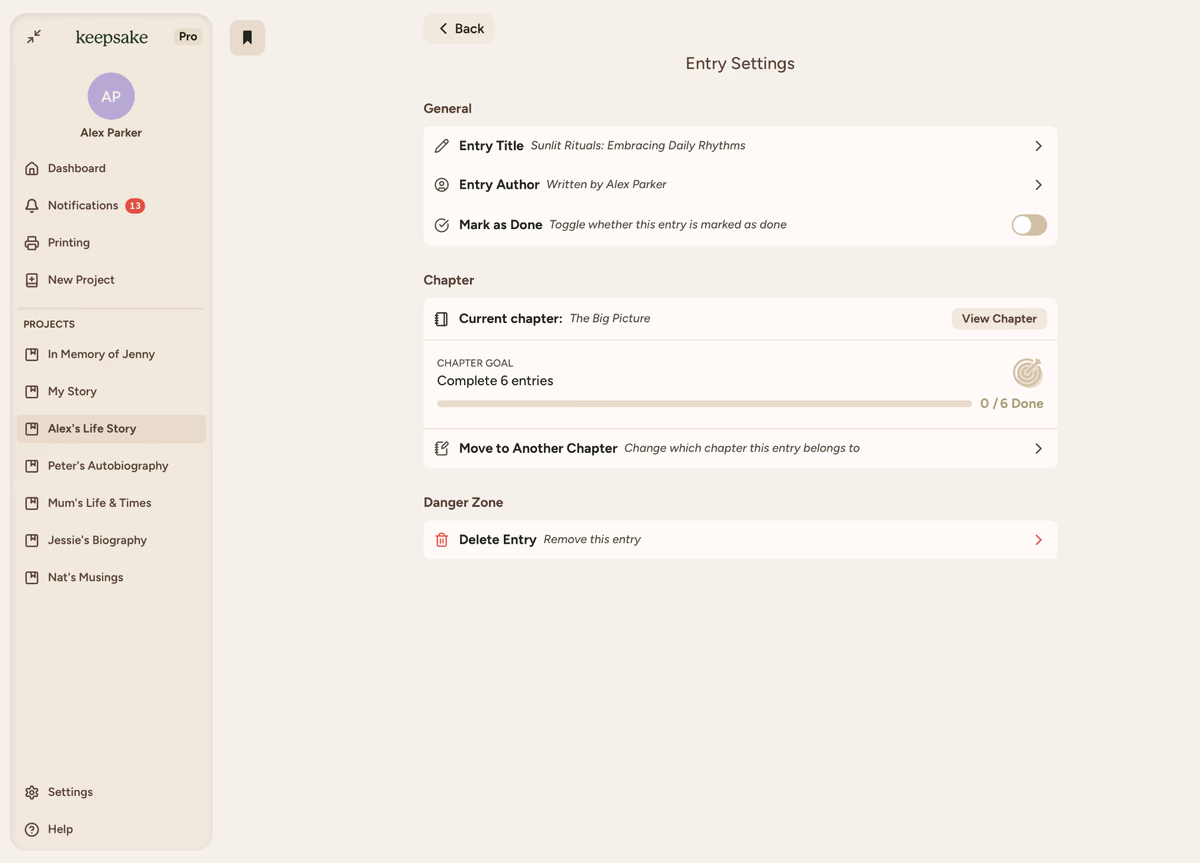Viewport: 1200px width, 863px height.
Task: Select Peter's Autobiography project
Action: click(107, 466)
